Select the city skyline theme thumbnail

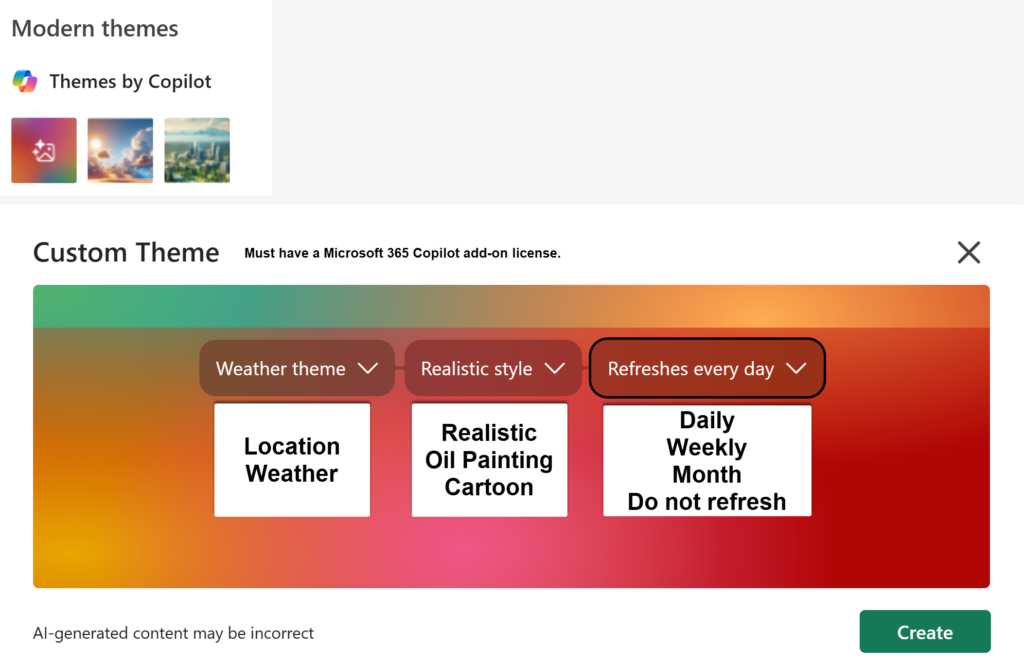(x=196, y=150)
